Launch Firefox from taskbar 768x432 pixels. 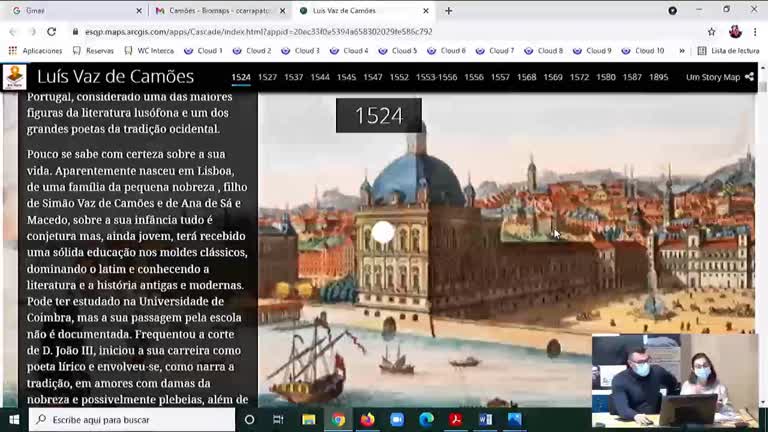pos(367,420)
